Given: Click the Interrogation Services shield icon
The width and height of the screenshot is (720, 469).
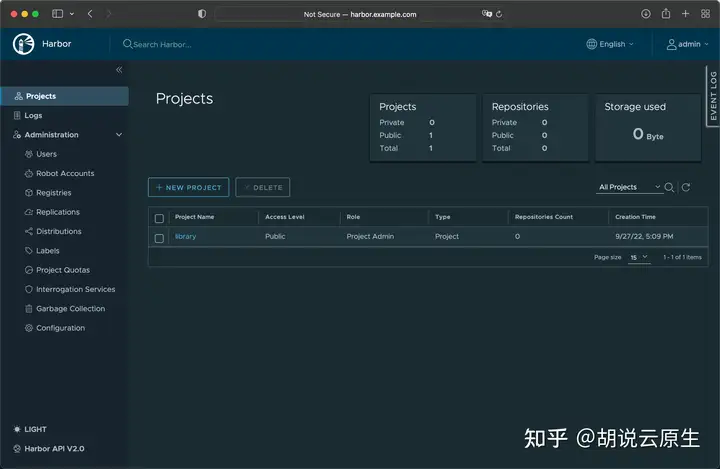Looking at the screenshot, I should click(x=29, y=289).
